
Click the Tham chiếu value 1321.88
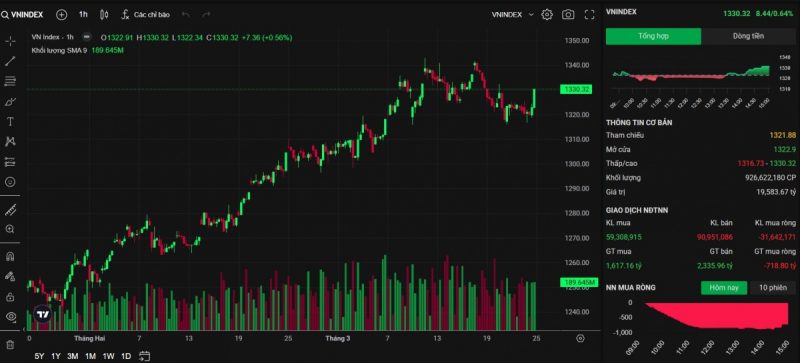click(x=783, y=135)
